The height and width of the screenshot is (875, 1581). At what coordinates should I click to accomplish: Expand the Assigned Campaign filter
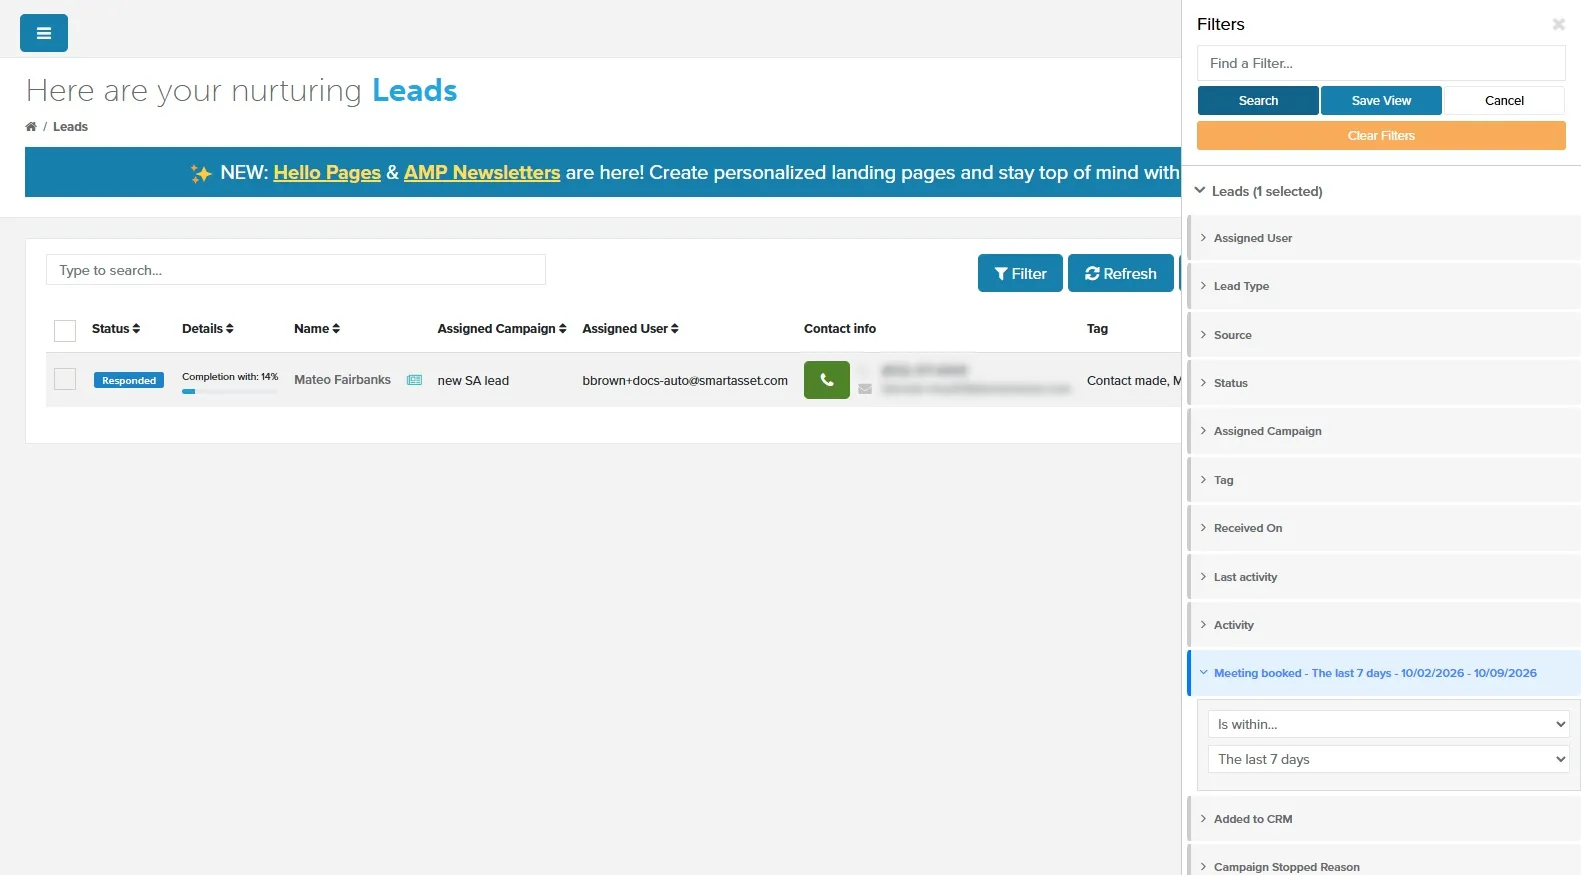[1384, 431]
